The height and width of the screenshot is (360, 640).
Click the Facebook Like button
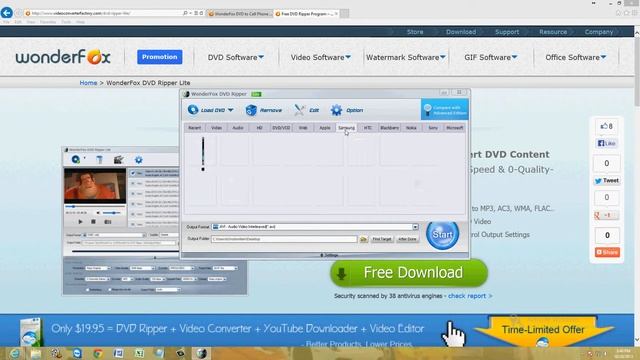click(607, 143)
